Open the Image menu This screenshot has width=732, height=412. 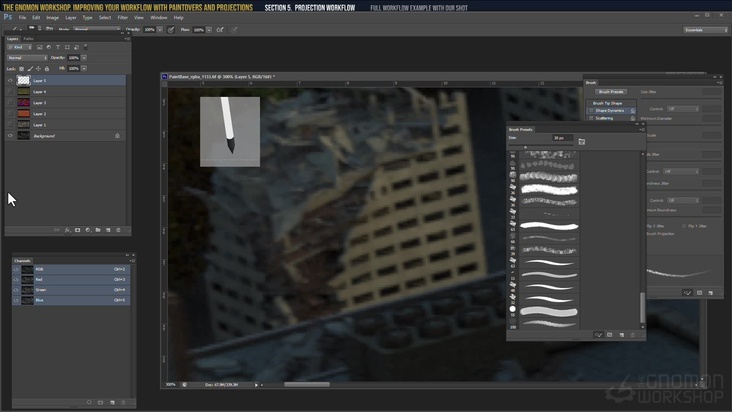click(x=52, y=17)
